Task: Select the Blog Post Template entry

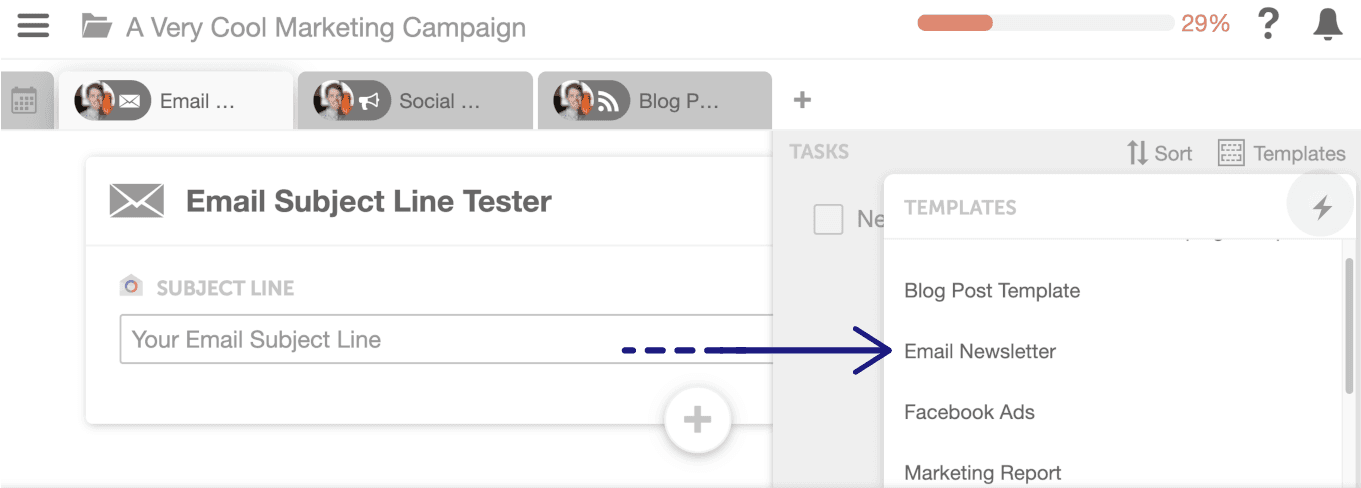Action: 992,291
